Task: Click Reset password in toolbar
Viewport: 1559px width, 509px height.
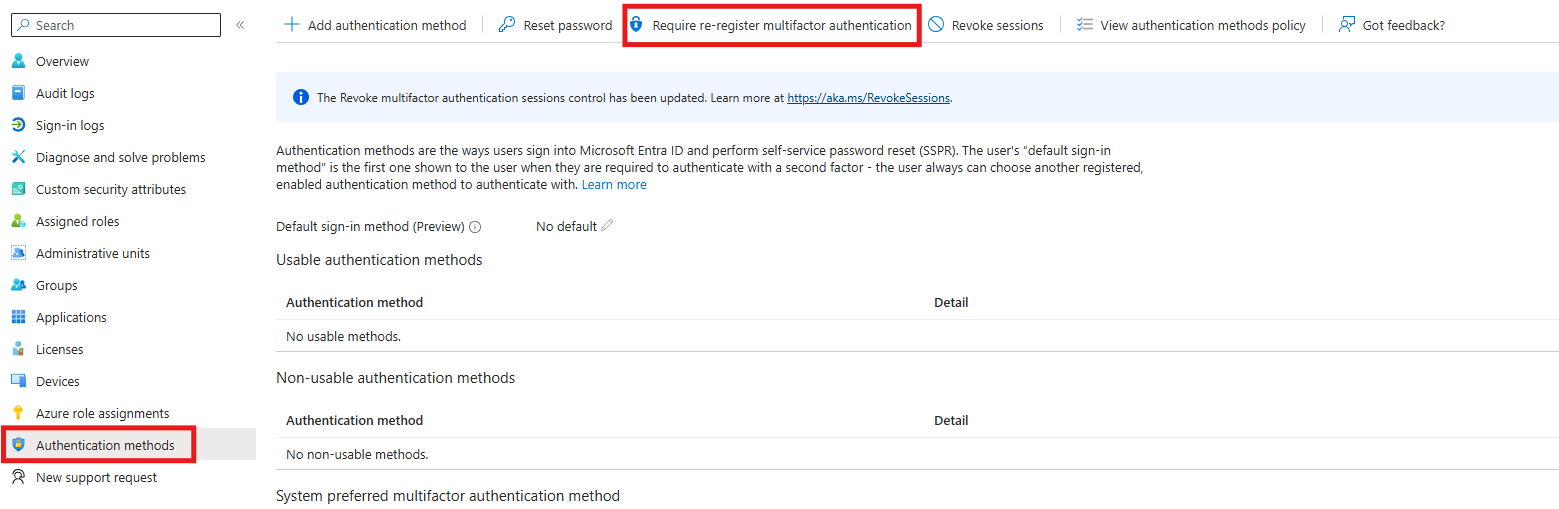Action: pyautogui.click(x=556, y=25)
